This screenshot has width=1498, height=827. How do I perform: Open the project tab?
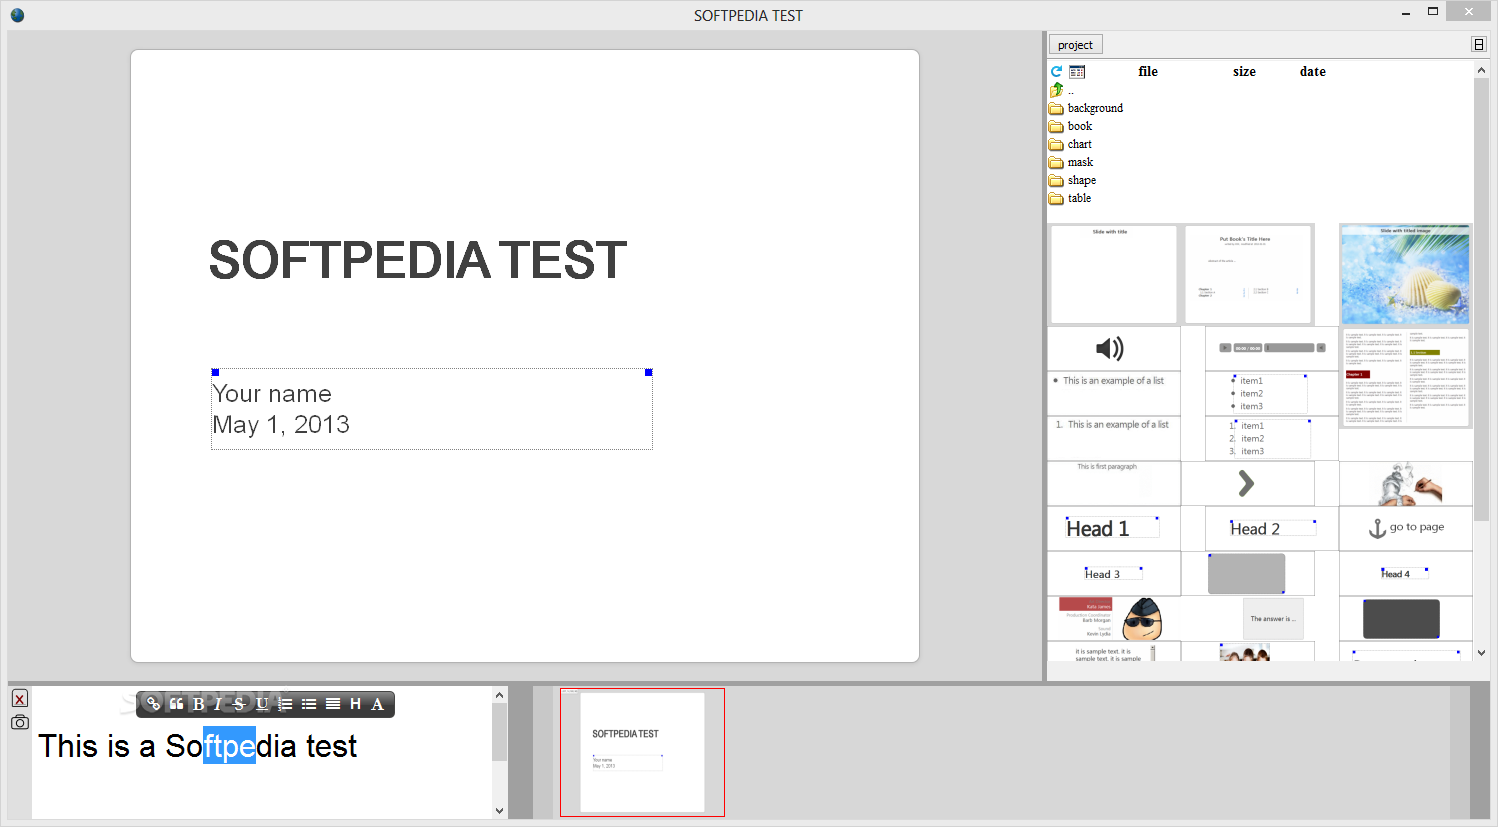1075,45
